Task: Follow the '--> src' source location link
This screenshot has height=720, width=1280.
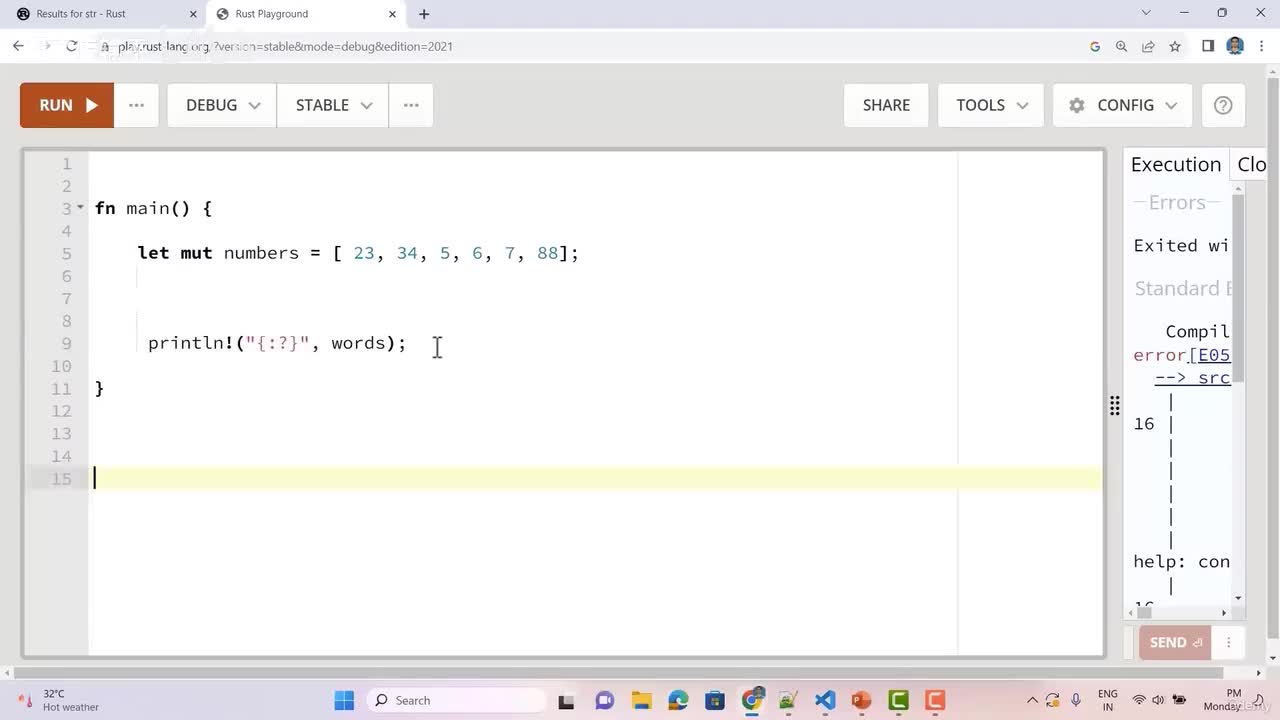Action: [1193, 378]
